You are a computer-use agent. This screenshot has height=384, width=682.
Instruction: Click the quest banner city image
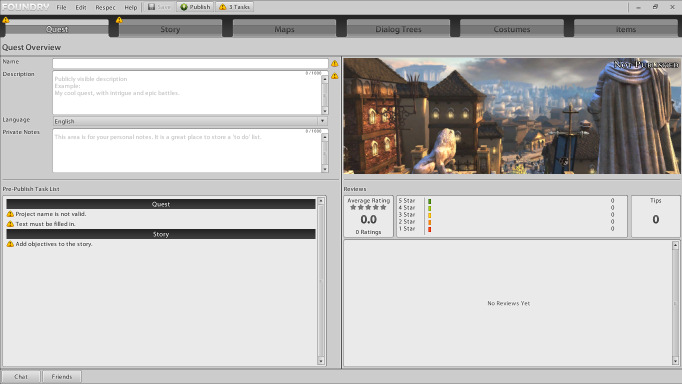coord(512,116)
